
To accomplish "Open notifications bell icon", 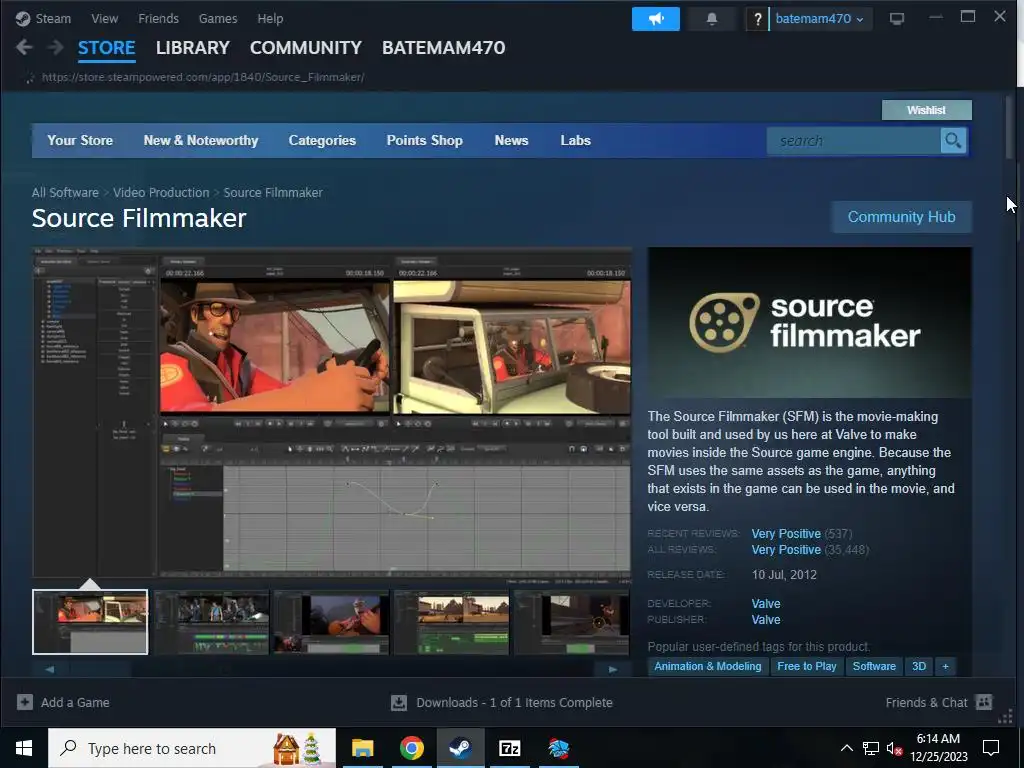I will (712, 19).
